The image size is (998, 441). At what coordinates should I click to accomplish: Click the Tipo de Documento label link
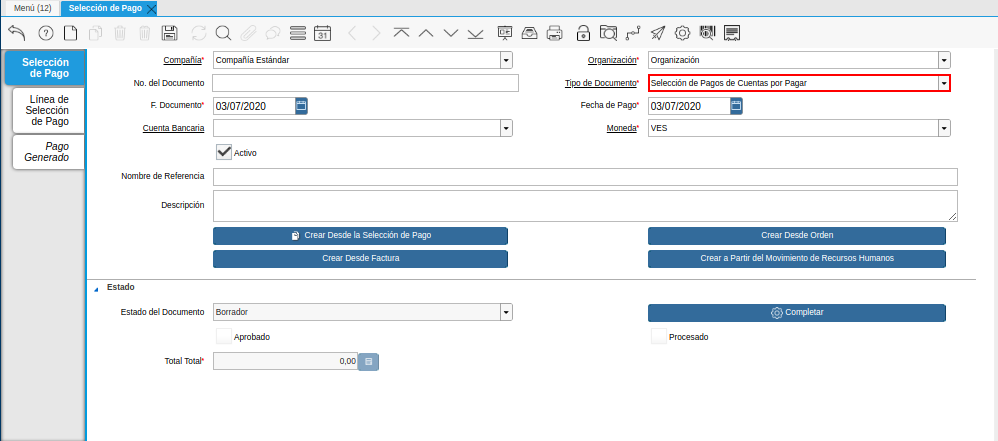[600, 83]
